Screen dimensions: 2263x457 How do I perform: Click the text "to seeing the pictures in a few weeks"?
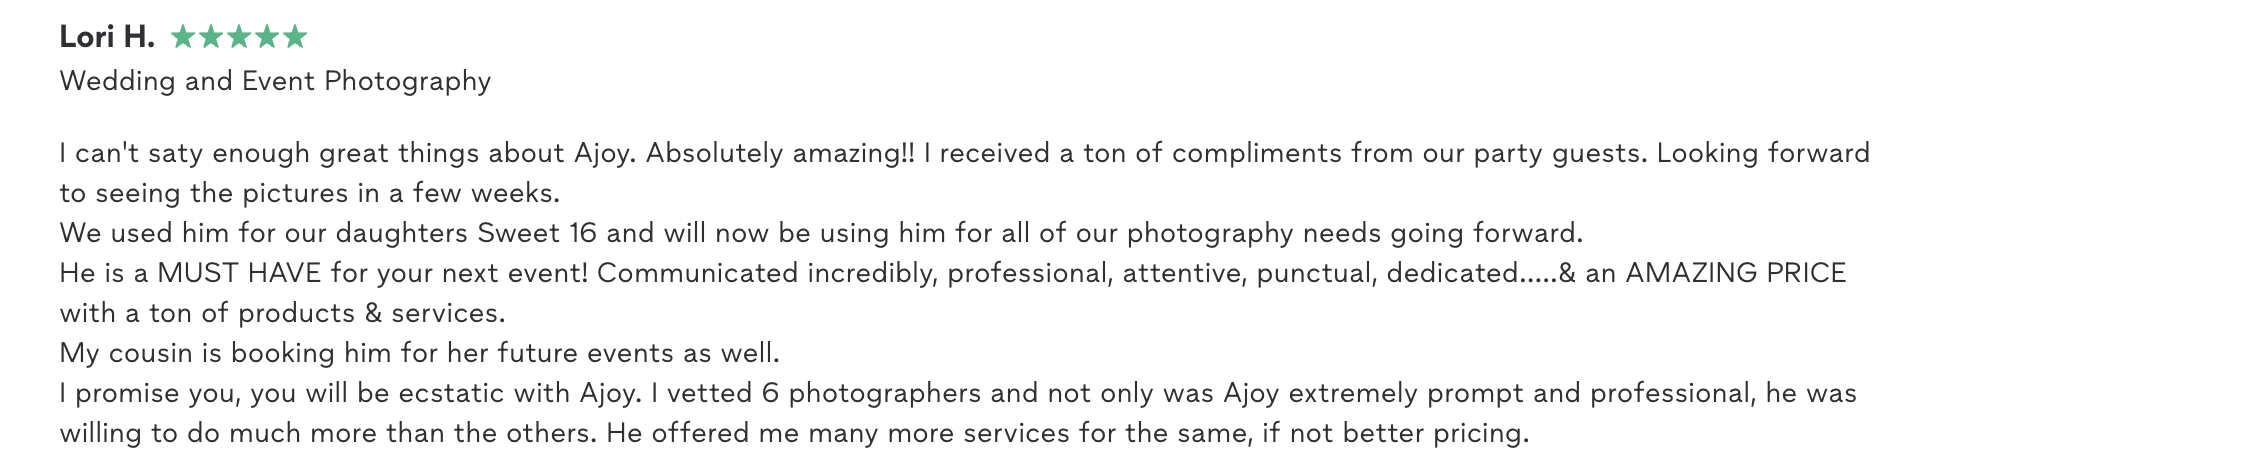[x=309, y=193]
